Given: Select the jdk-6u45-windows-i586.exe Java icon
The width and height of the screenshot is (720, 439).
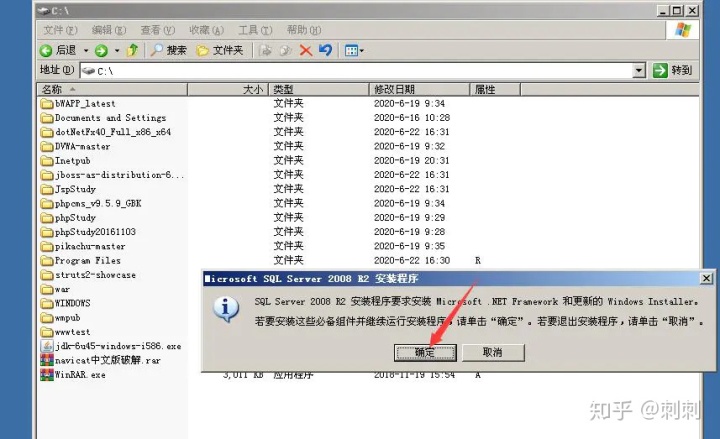Looking at the screenshot, I should [47, 346].
